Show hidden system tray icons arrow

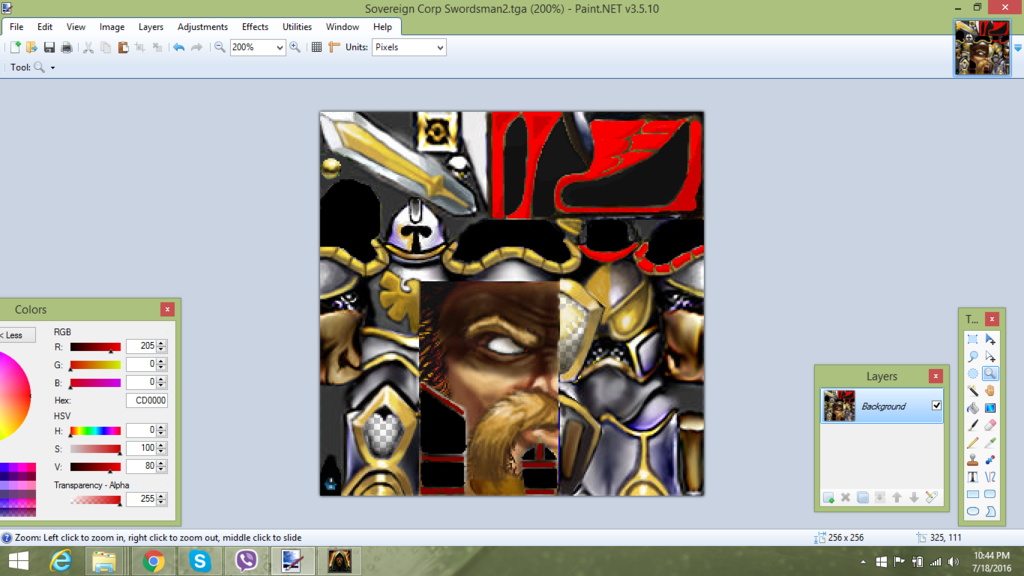coord(863,562)
